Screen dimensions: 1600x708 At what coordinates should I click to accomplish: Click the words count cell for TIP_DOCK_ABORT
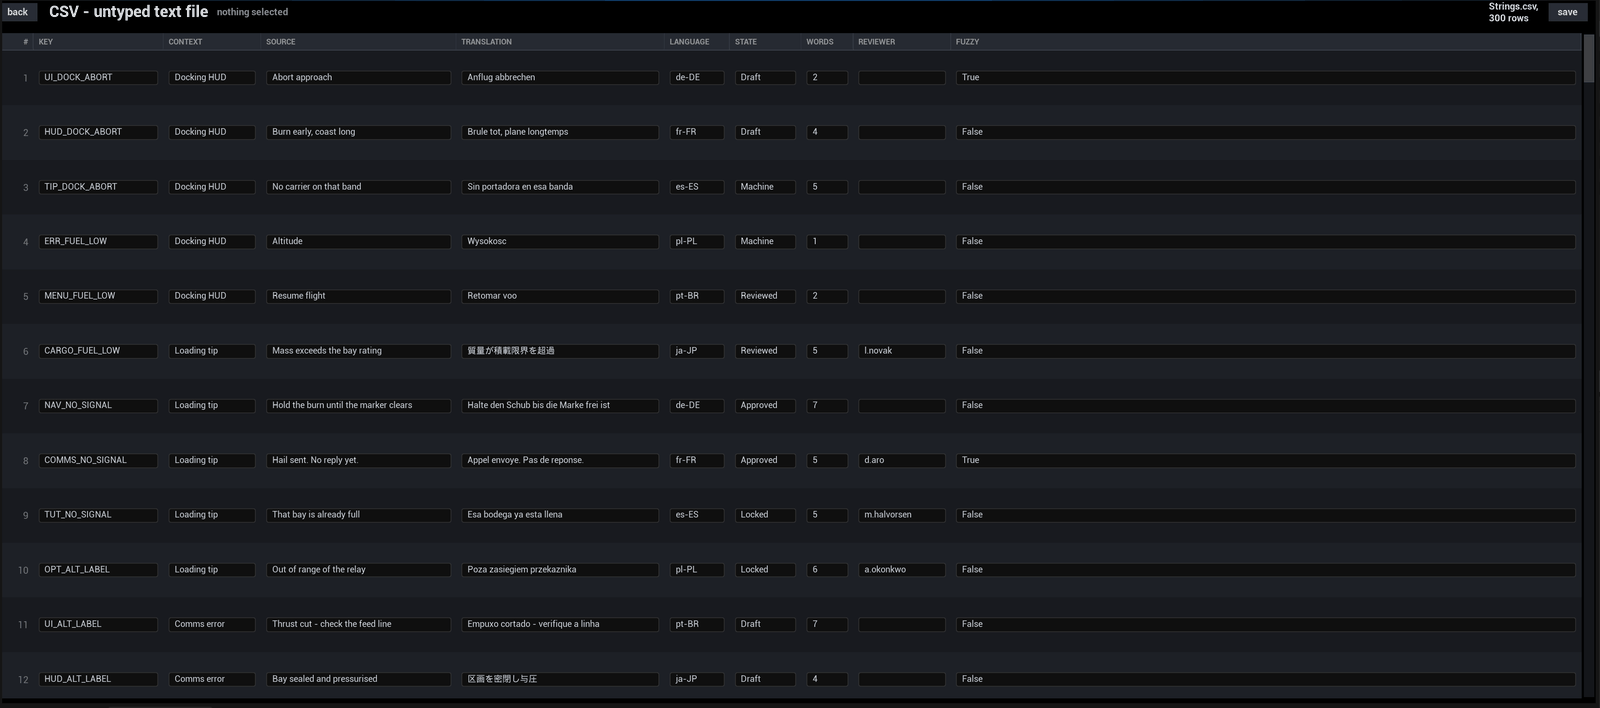tap(827, 187)
